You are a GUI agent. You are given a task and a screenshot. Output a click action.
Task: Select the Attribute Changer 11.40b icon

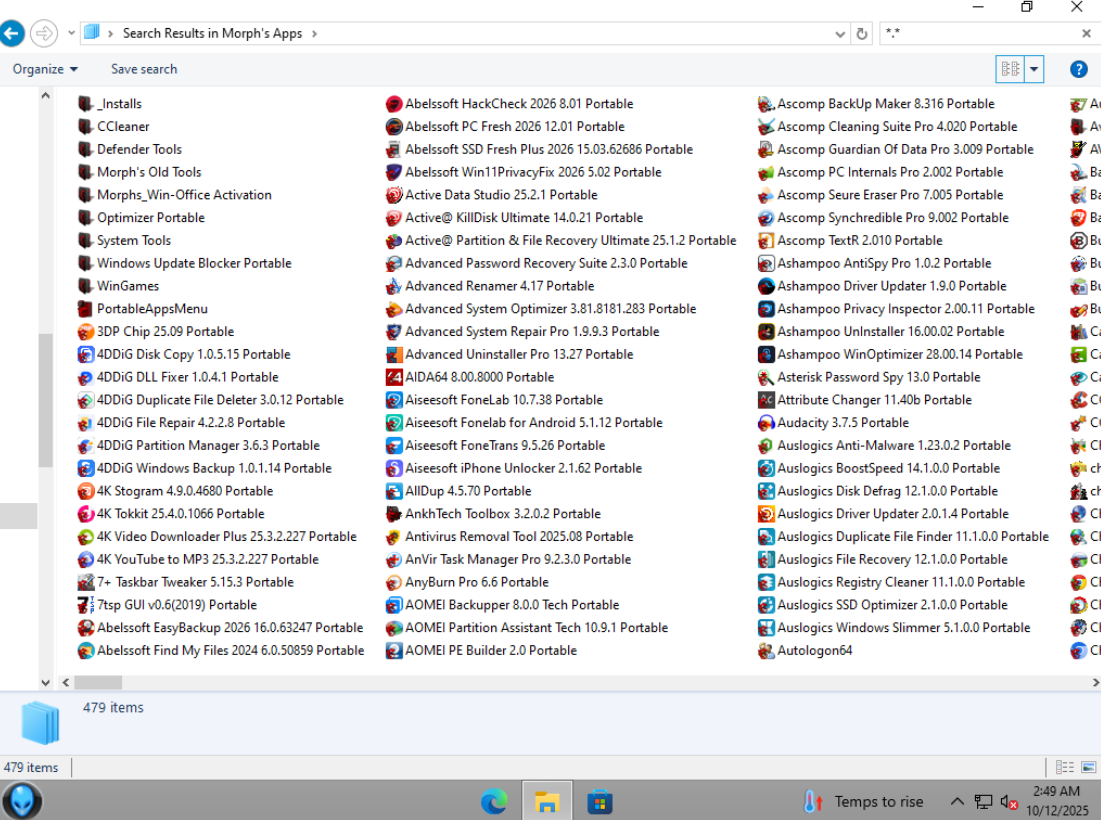click(x=765, y=400)
